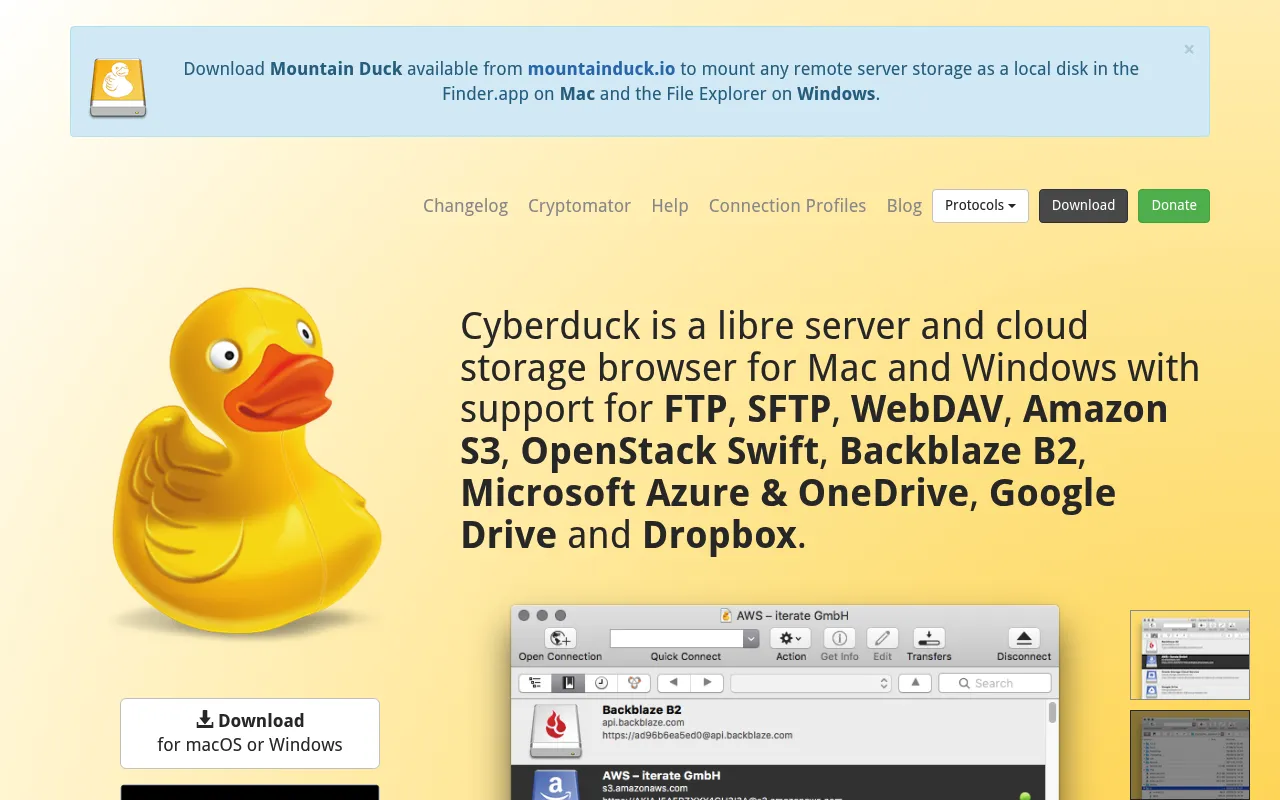The image size is (1280, 800).
Task: Click the Back arrow in browser toolbar
Action: [674, 683]
